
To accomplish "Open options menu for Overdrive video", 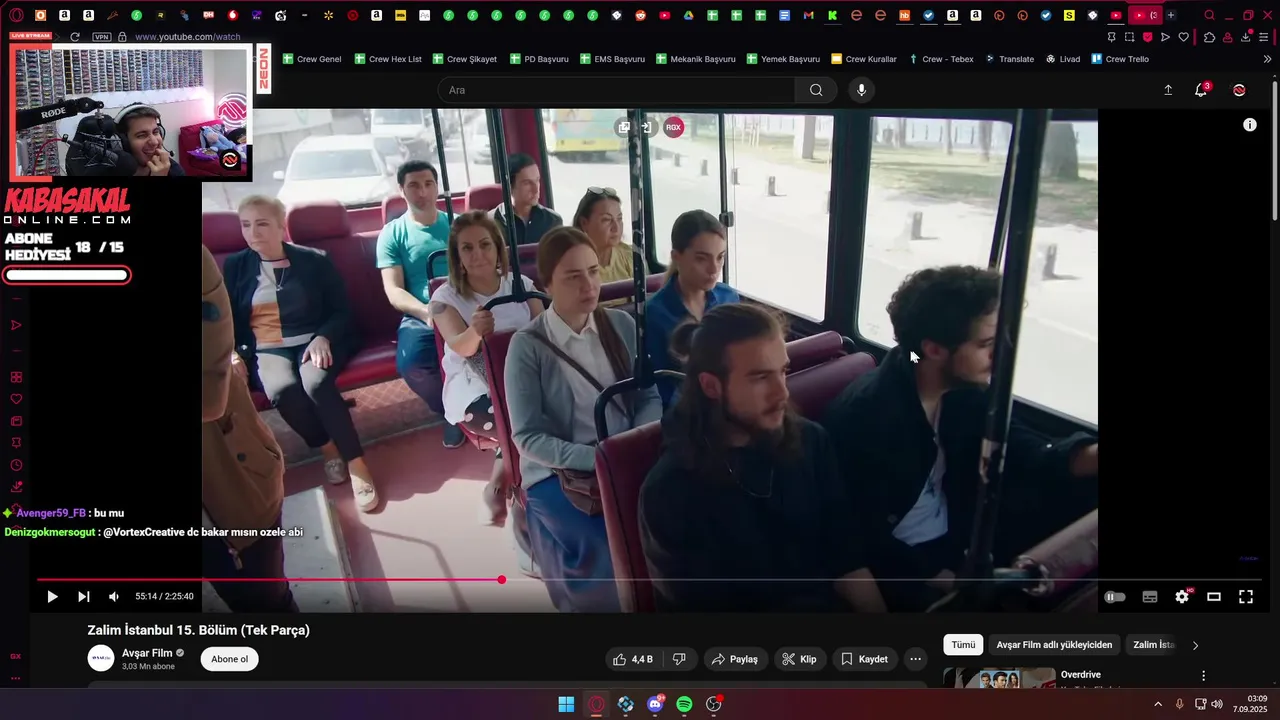I will click(x=1203, y=676).
